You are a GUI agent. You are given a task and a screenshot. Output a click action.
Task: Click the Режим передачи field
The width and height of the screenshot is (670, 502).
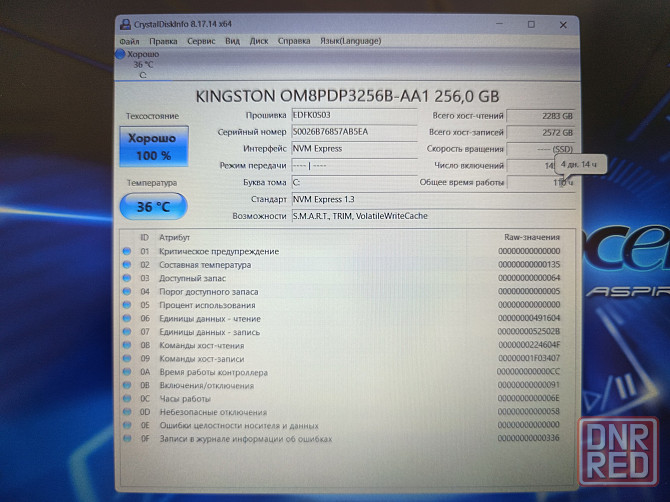[354, 166]
